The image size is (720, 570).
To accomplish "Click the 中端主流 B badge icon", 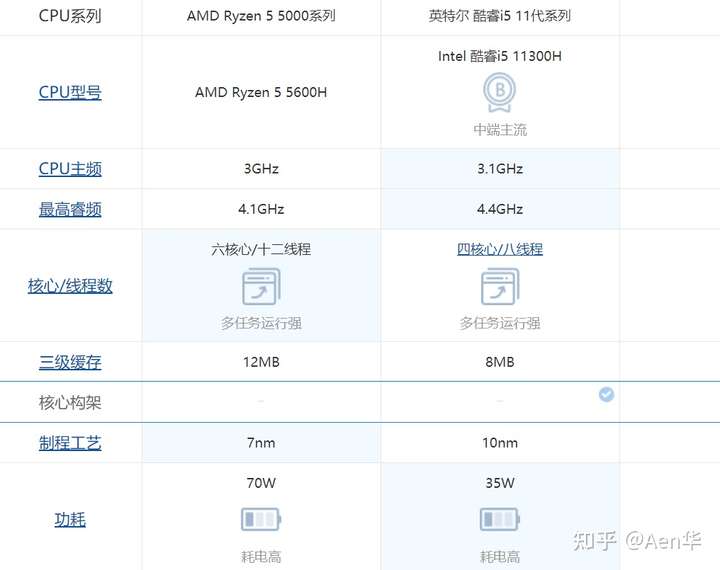I will pos(500,92).
